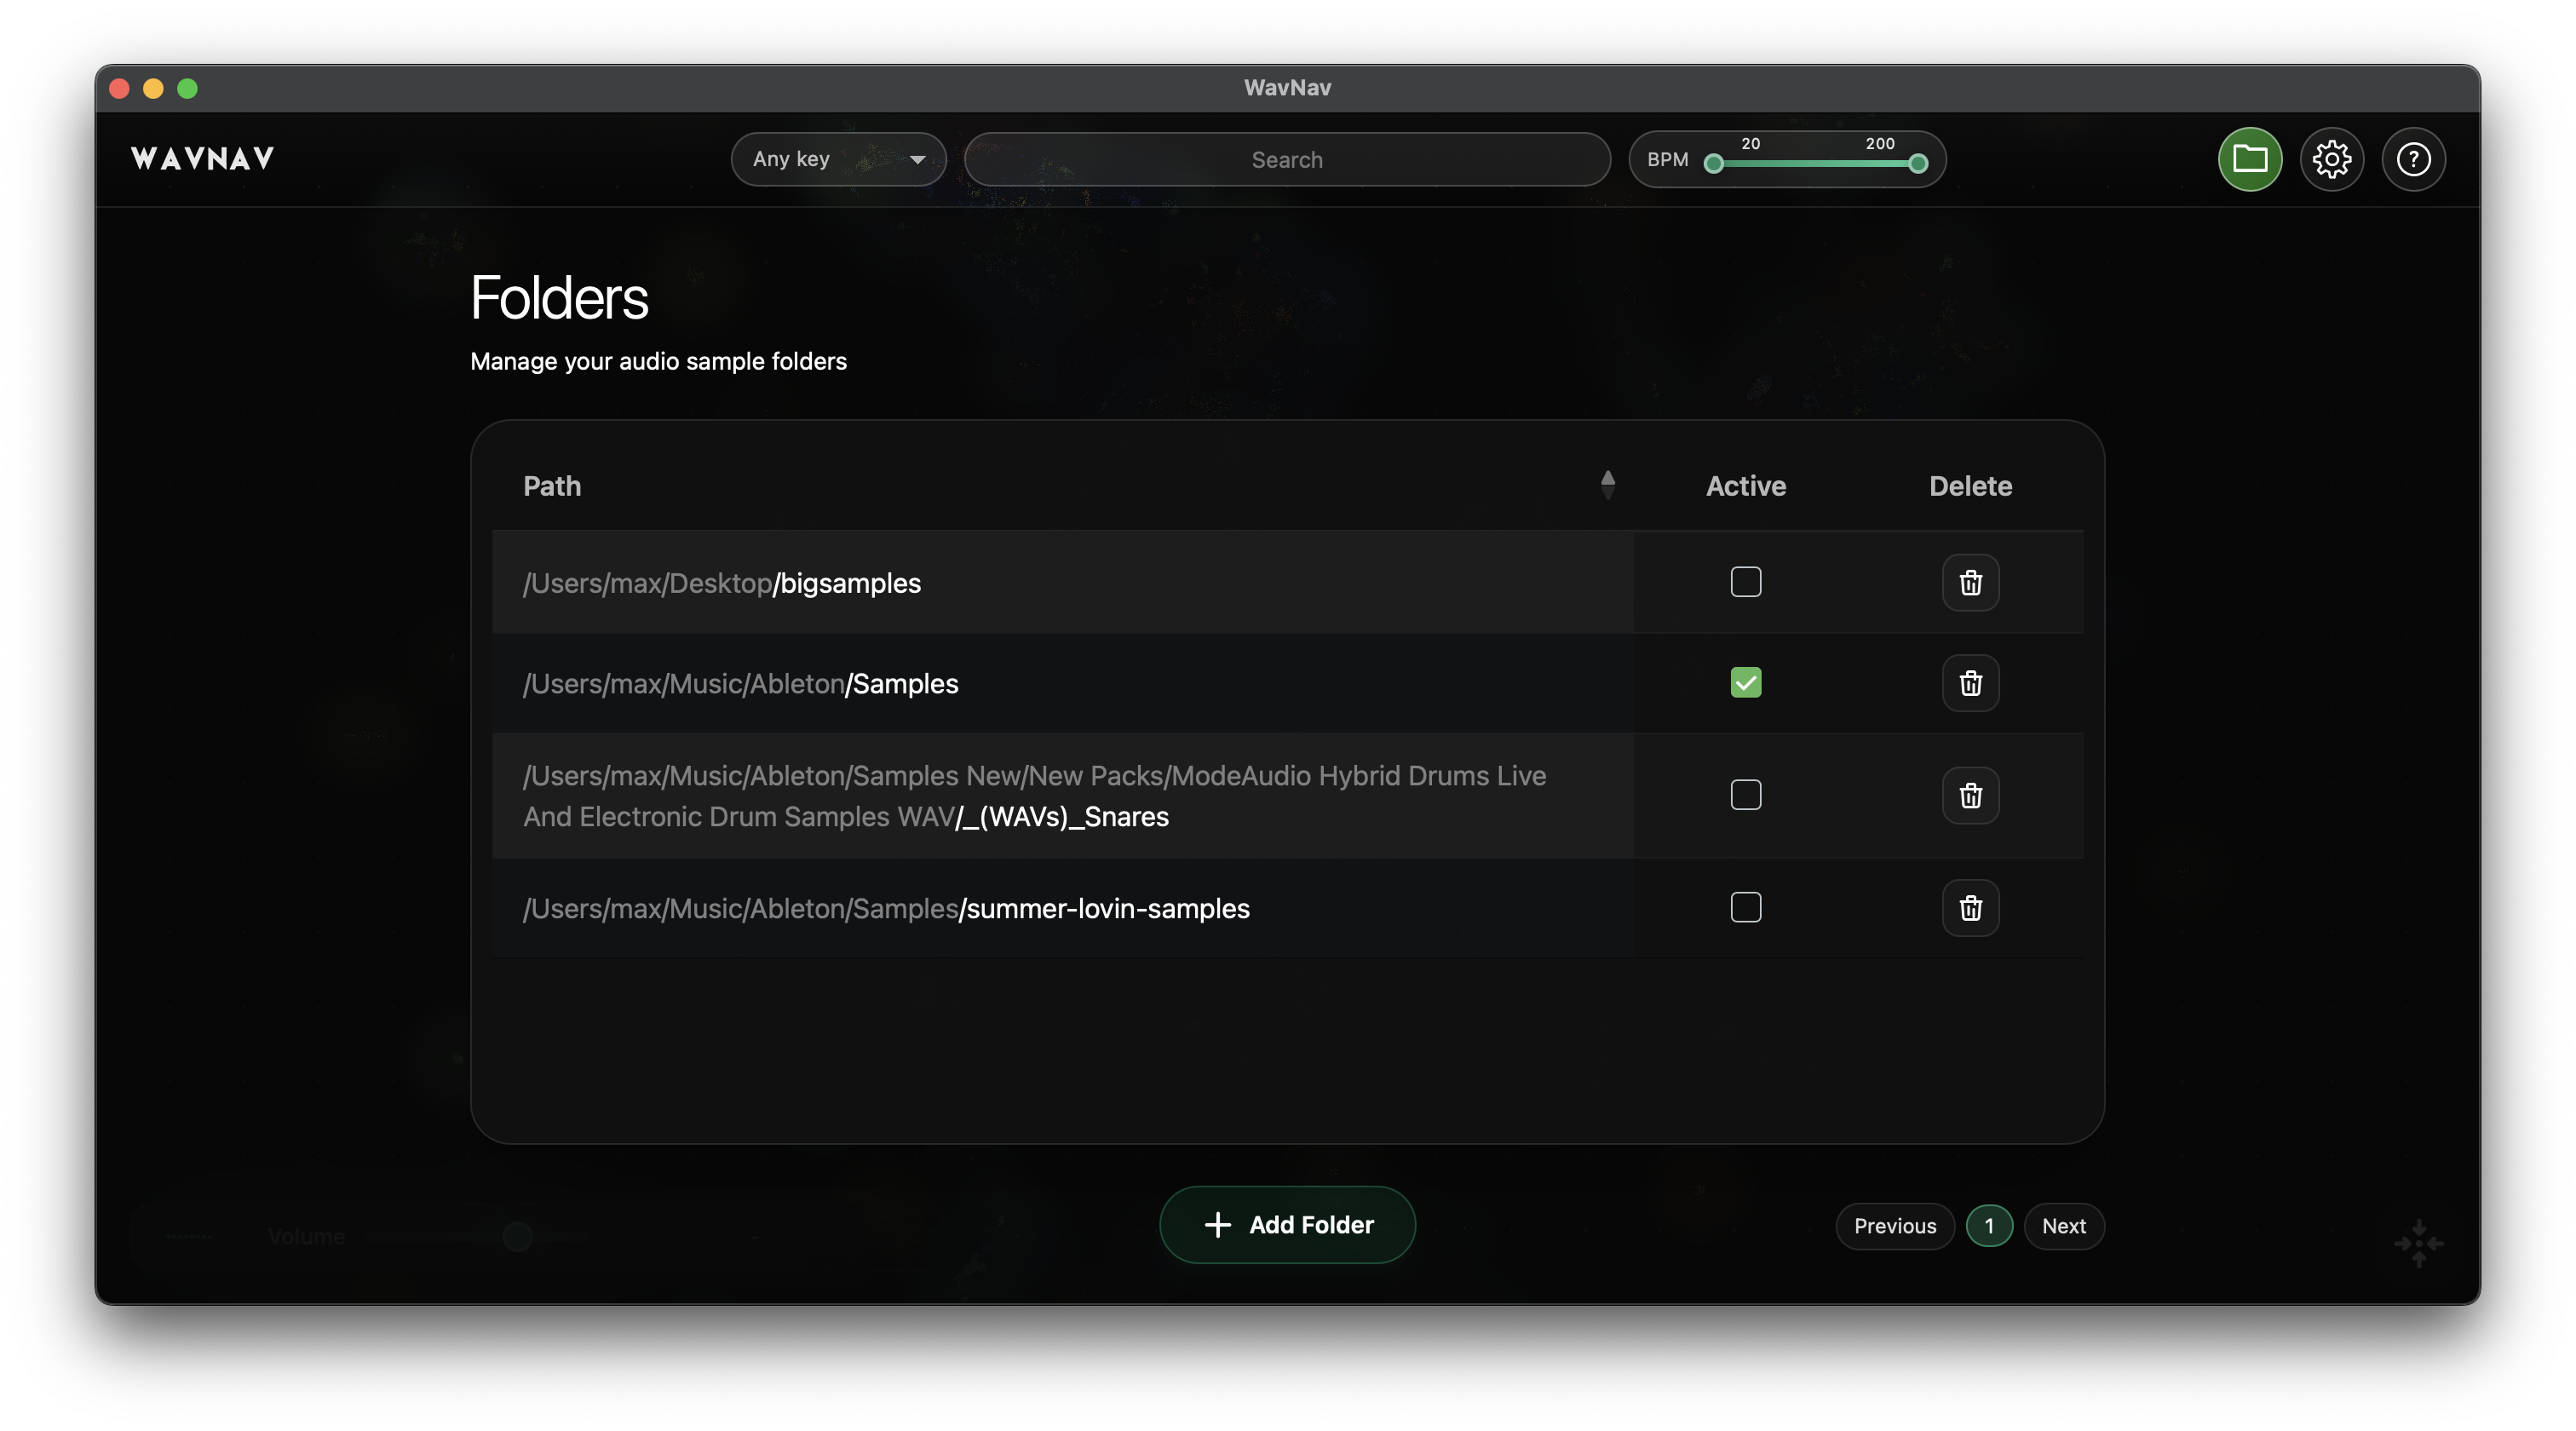Open the help question mark icon
Viewport: 2576px width, 1431px height.
coord(2413,159)
